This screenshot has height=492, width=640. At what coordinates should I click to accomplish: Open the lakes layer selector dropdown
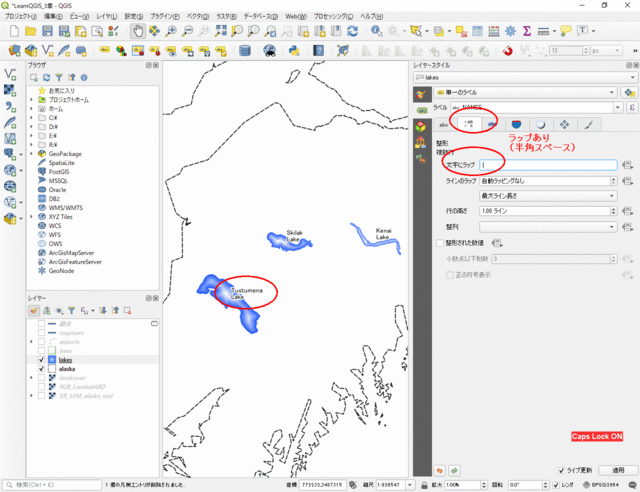click(525, 77)
